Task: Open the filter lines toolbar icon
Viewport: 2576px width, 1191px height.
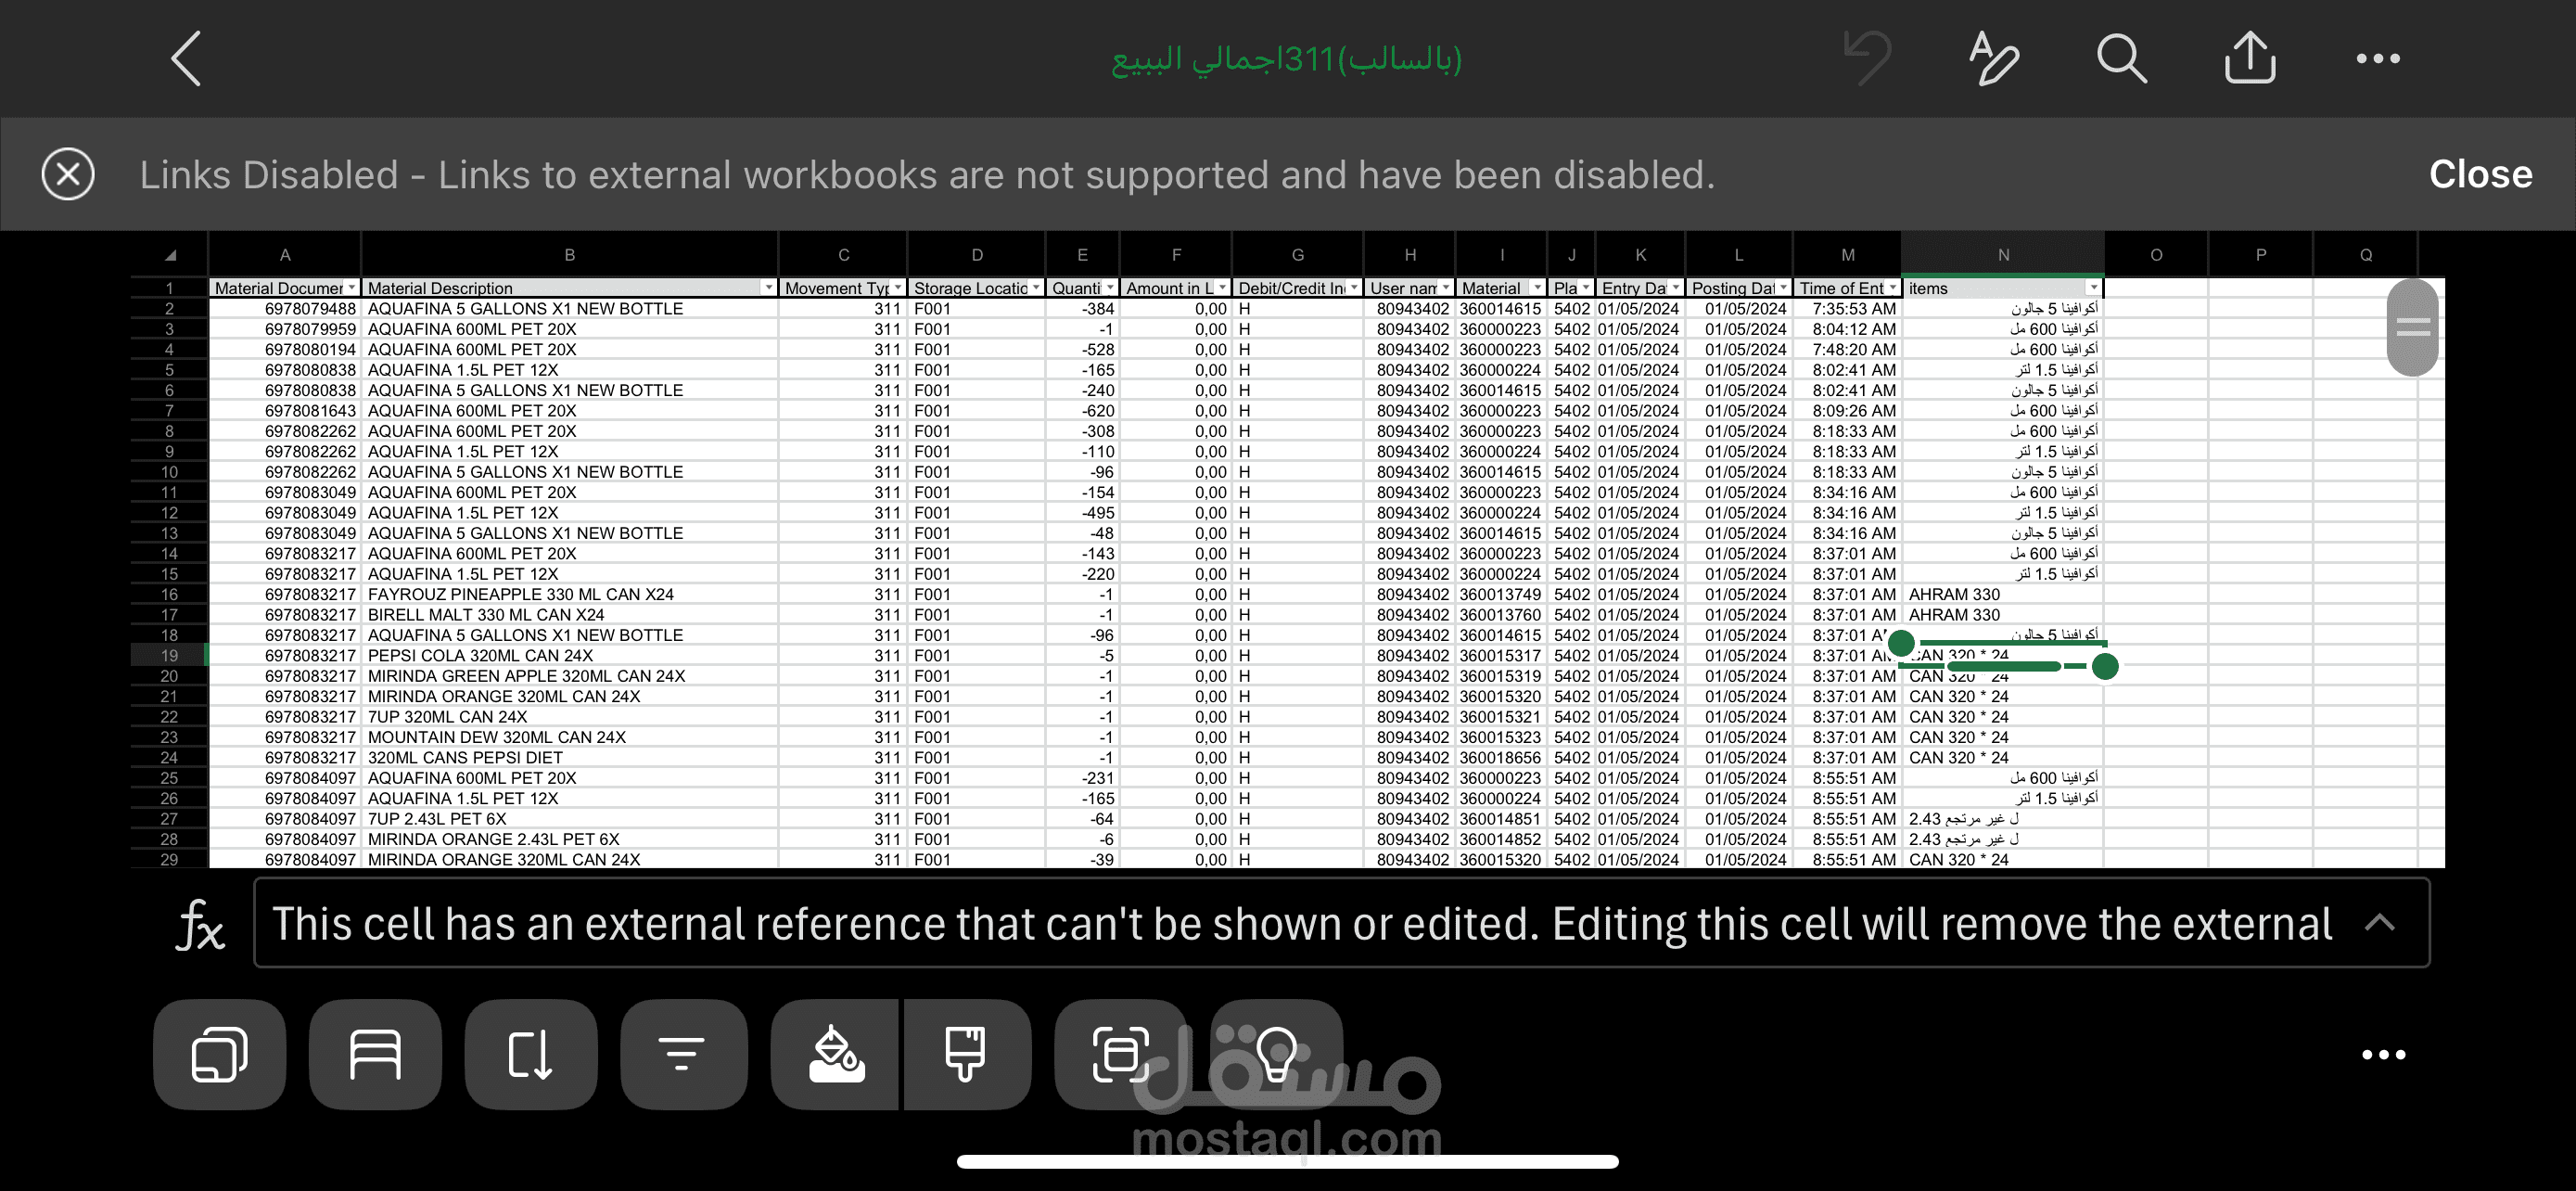Action: 684,1054
